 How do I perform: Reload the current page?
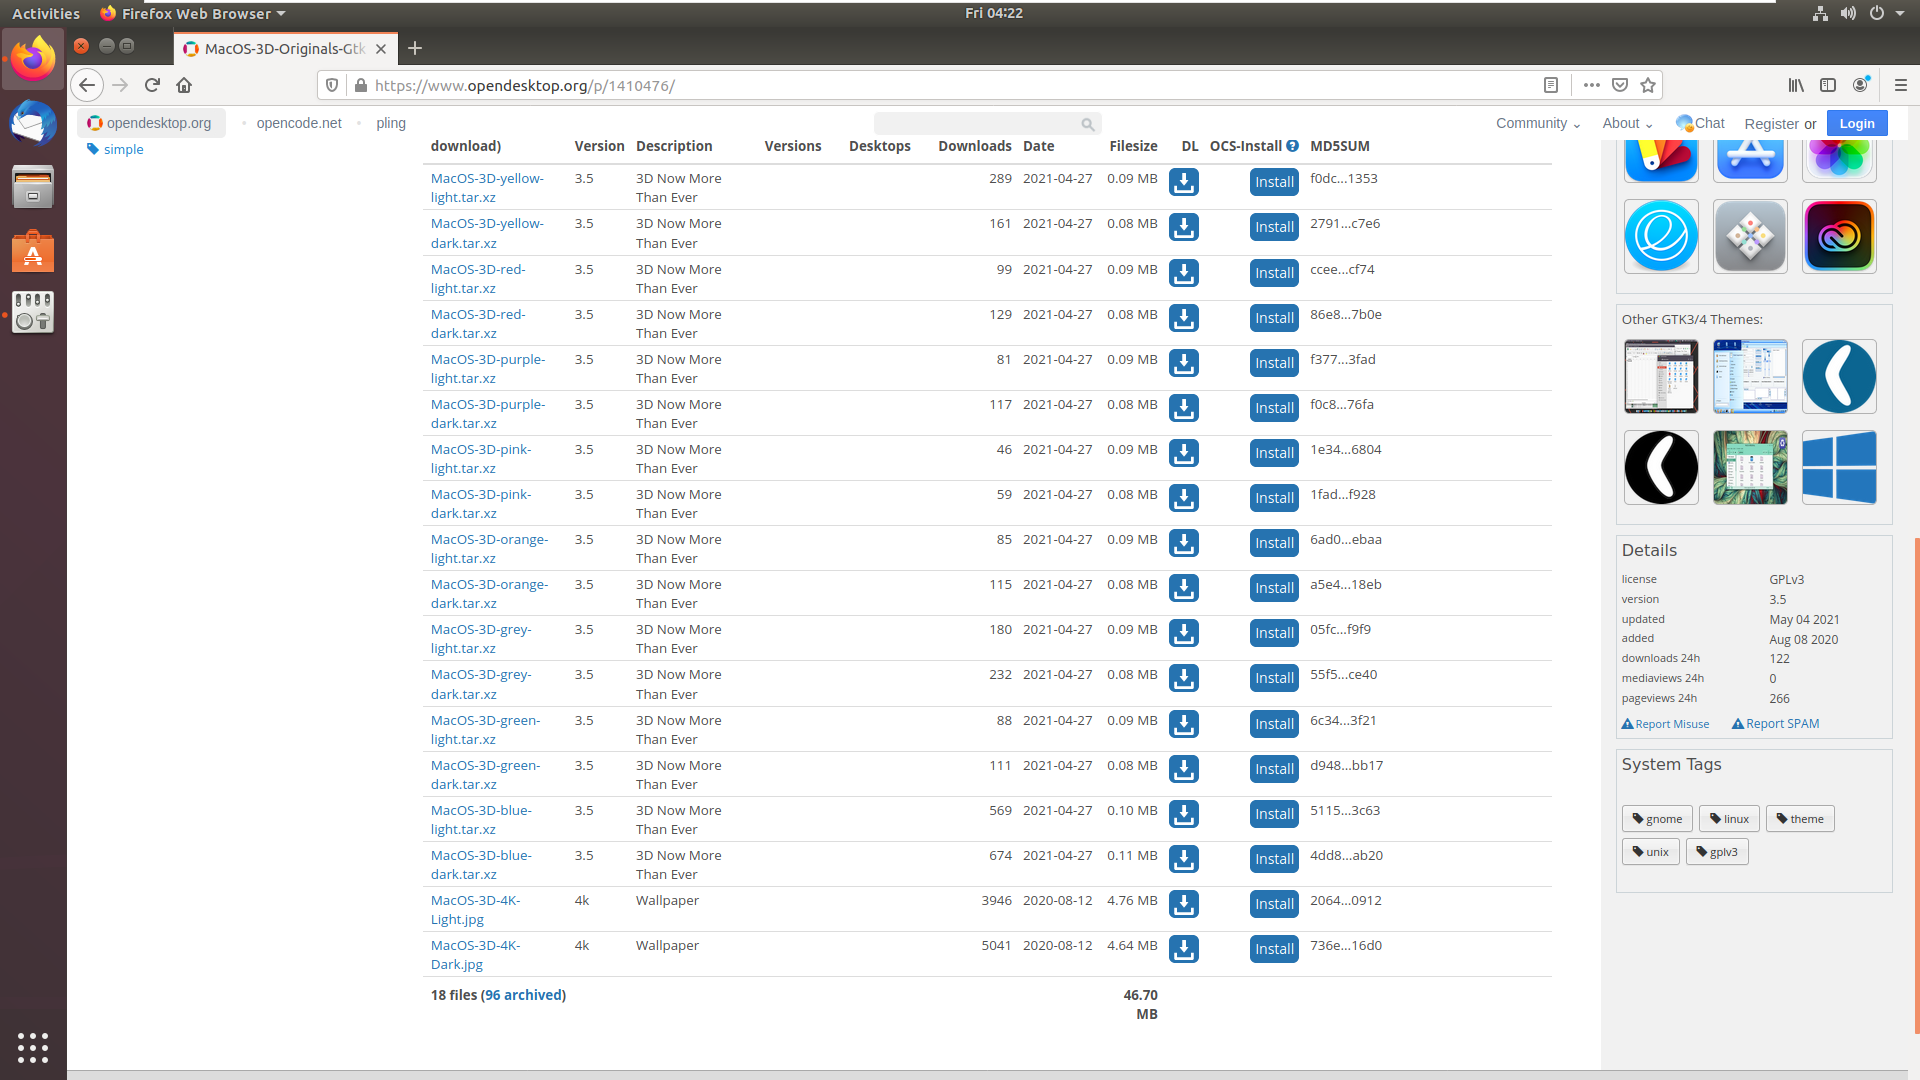[x=152, y=85]
